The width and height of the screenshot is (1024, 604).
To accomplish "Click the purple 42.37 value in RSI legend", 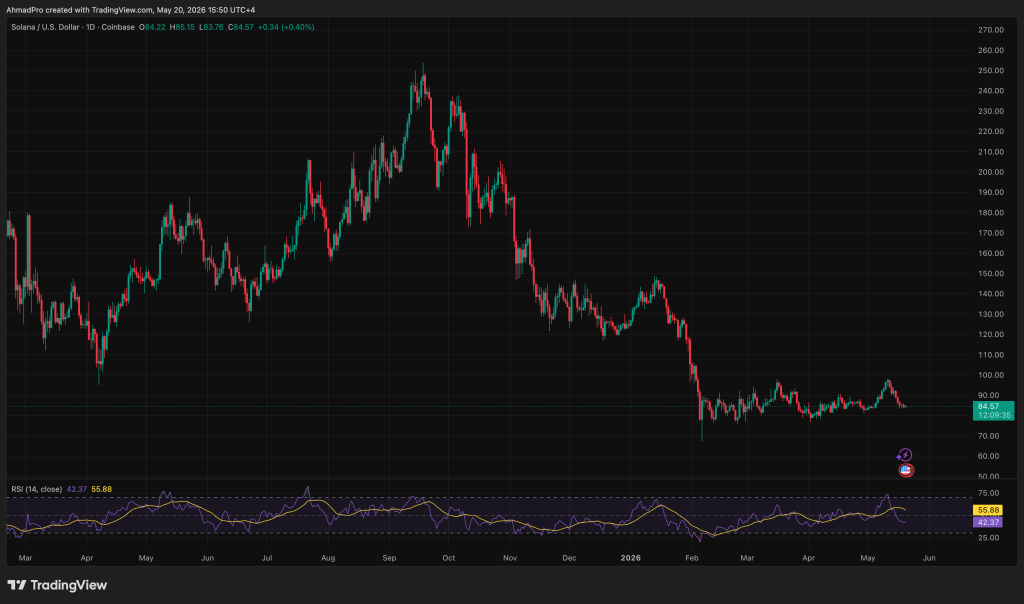I will [x=76, y=489].
